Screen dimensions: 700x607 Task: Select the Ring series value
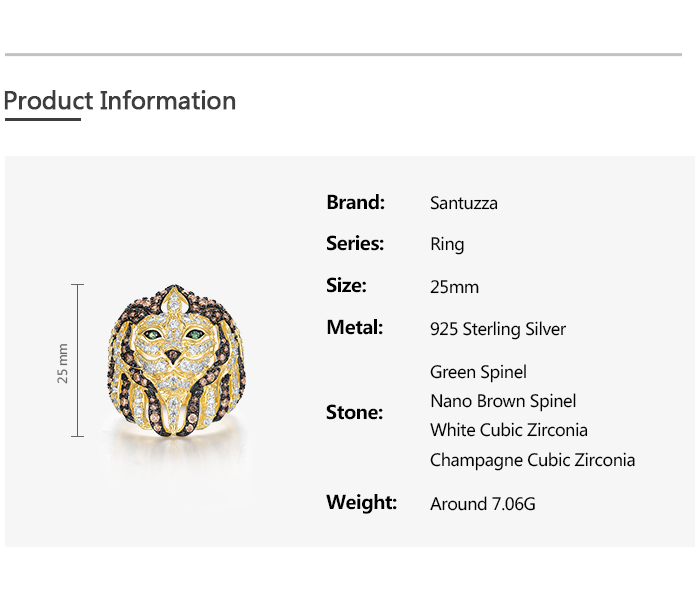click(447, 244)
